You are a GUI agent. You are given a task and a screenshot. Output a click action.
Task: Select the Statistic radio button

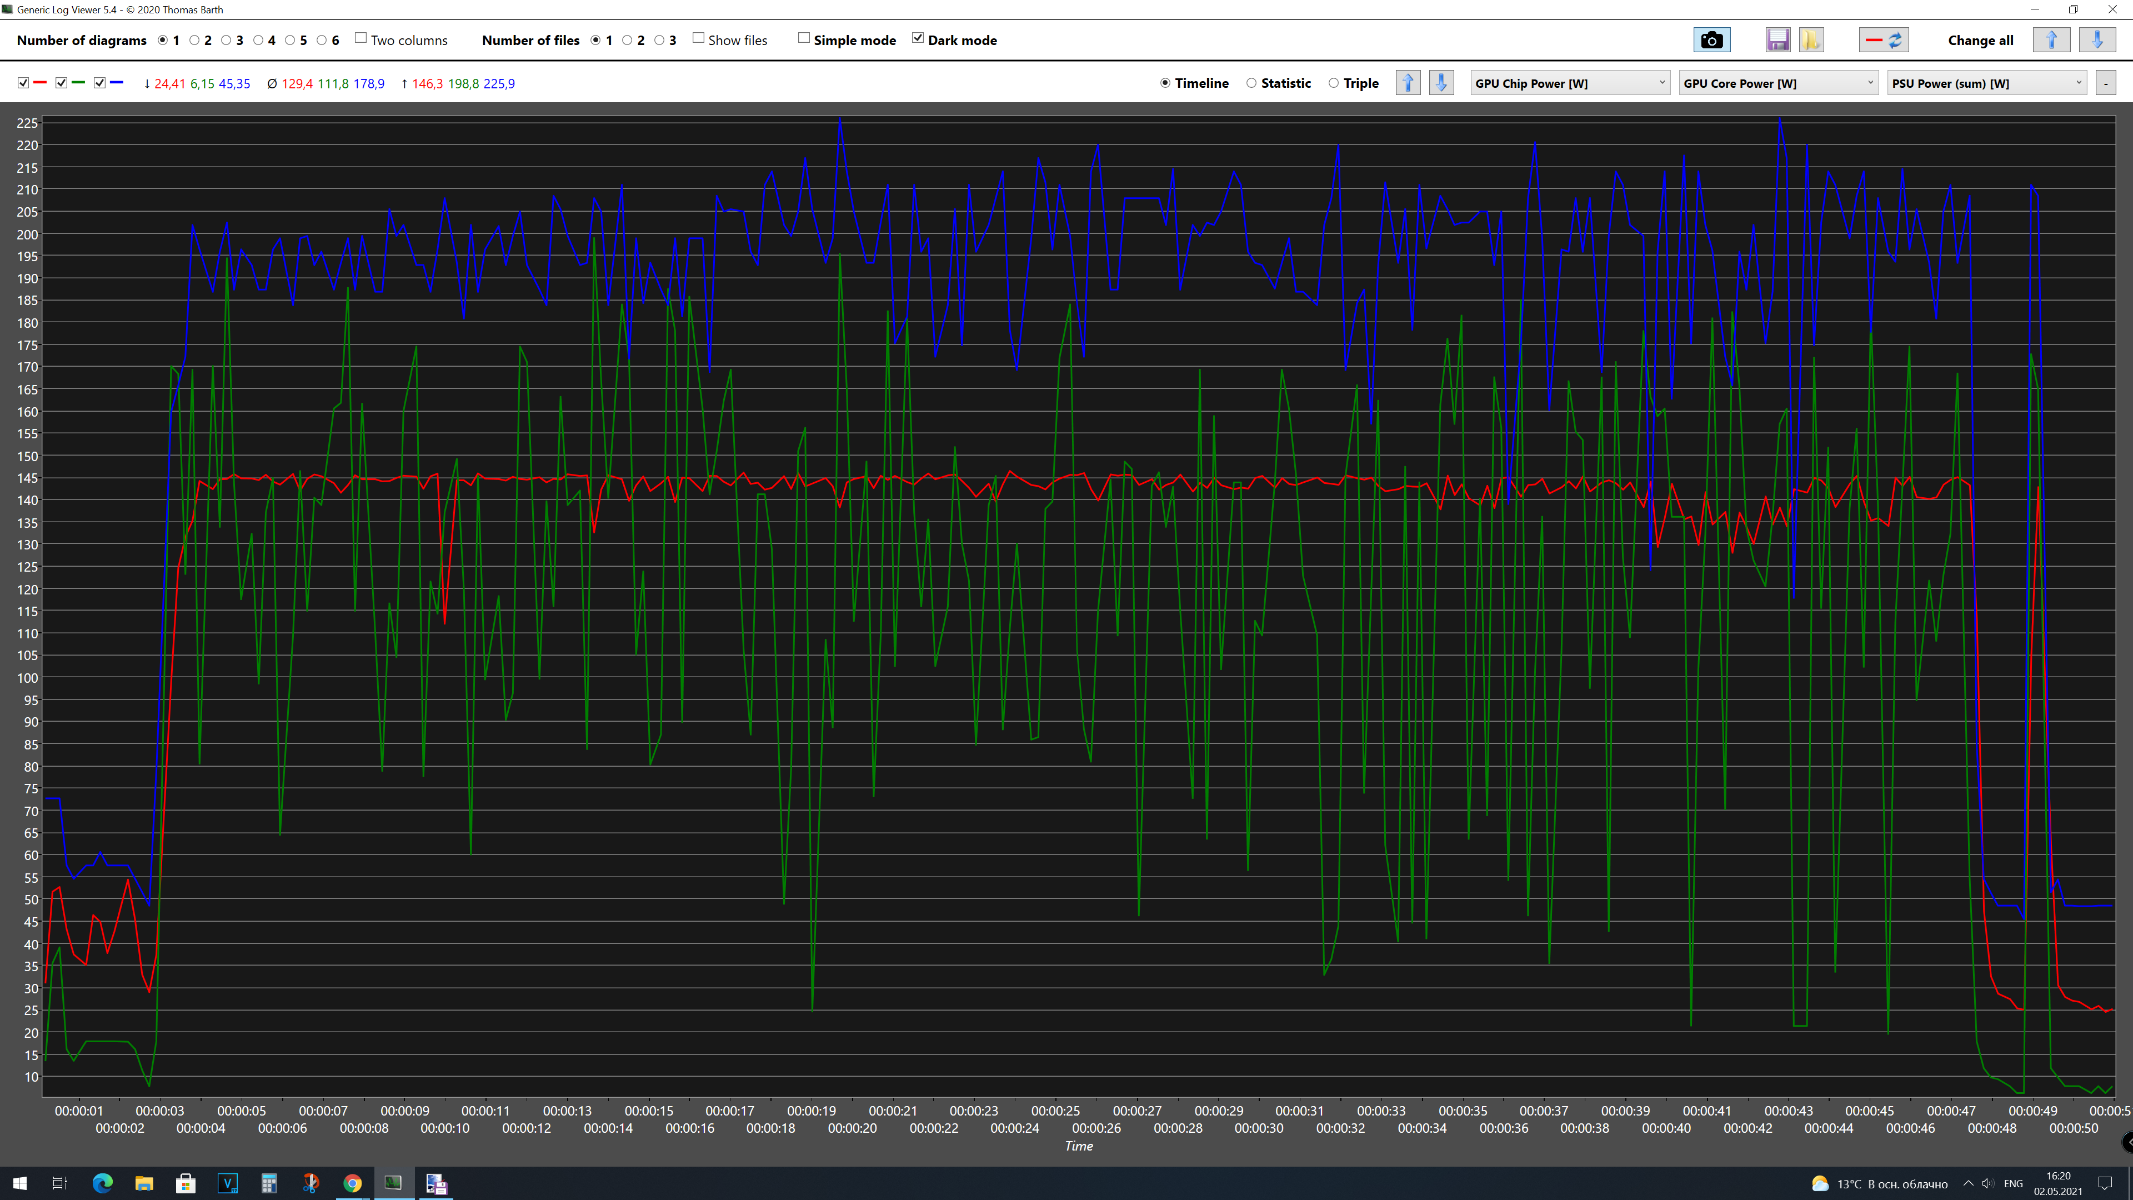tap(1251, 83)
